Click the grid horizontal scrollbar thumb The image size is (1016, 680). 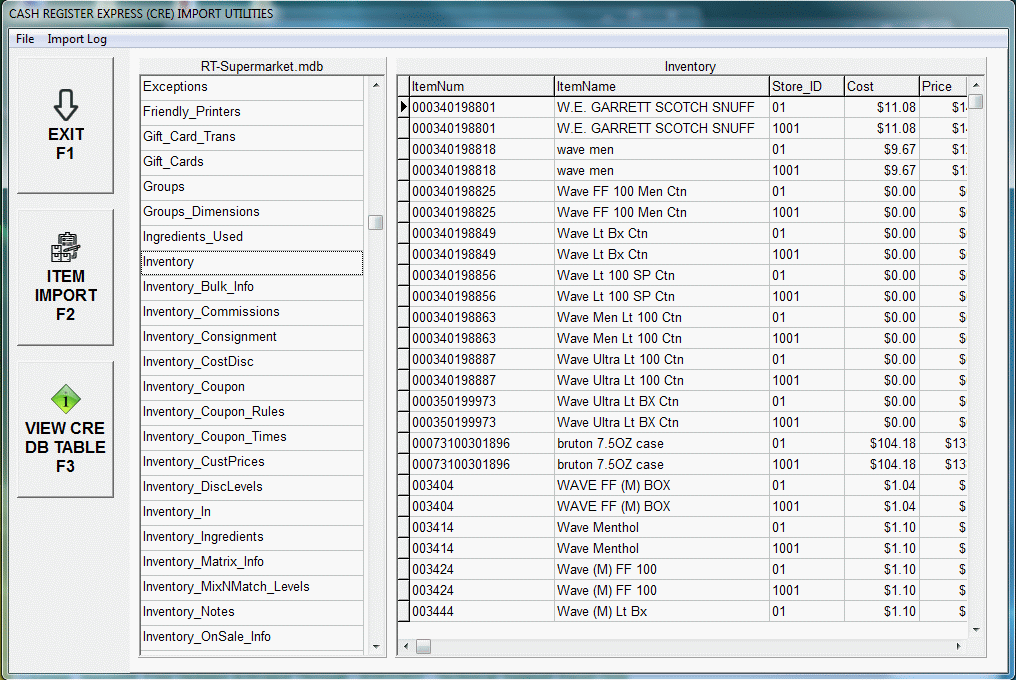coord(424,647)
